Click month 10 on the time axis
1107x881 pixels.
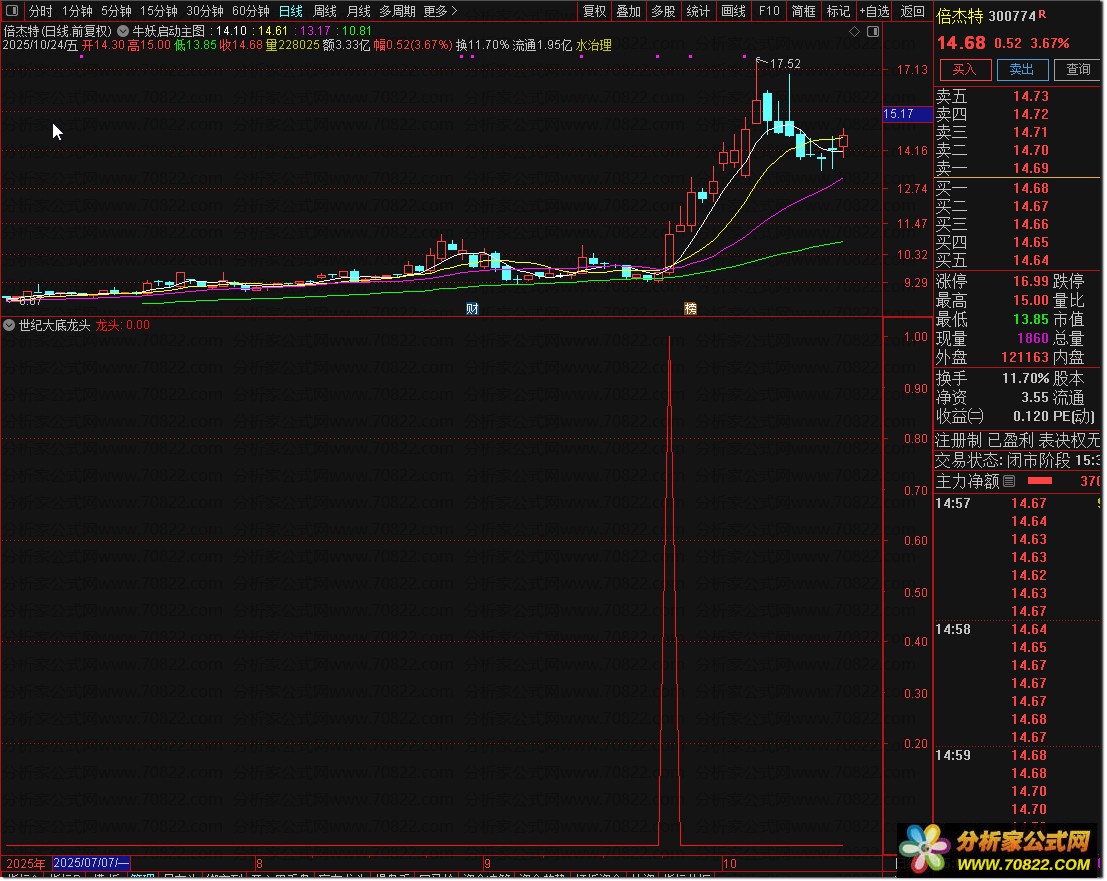click(x=729, y=863)
